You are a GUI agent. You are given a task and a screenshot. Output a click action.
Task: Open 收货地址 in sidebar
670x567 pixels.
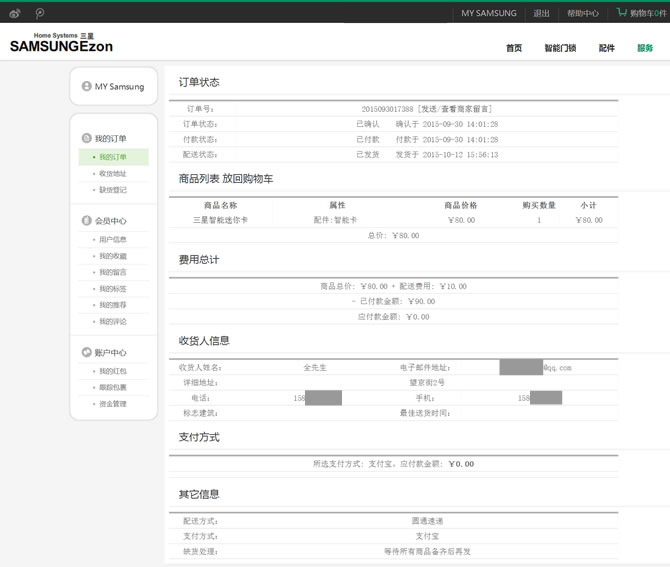113,173
